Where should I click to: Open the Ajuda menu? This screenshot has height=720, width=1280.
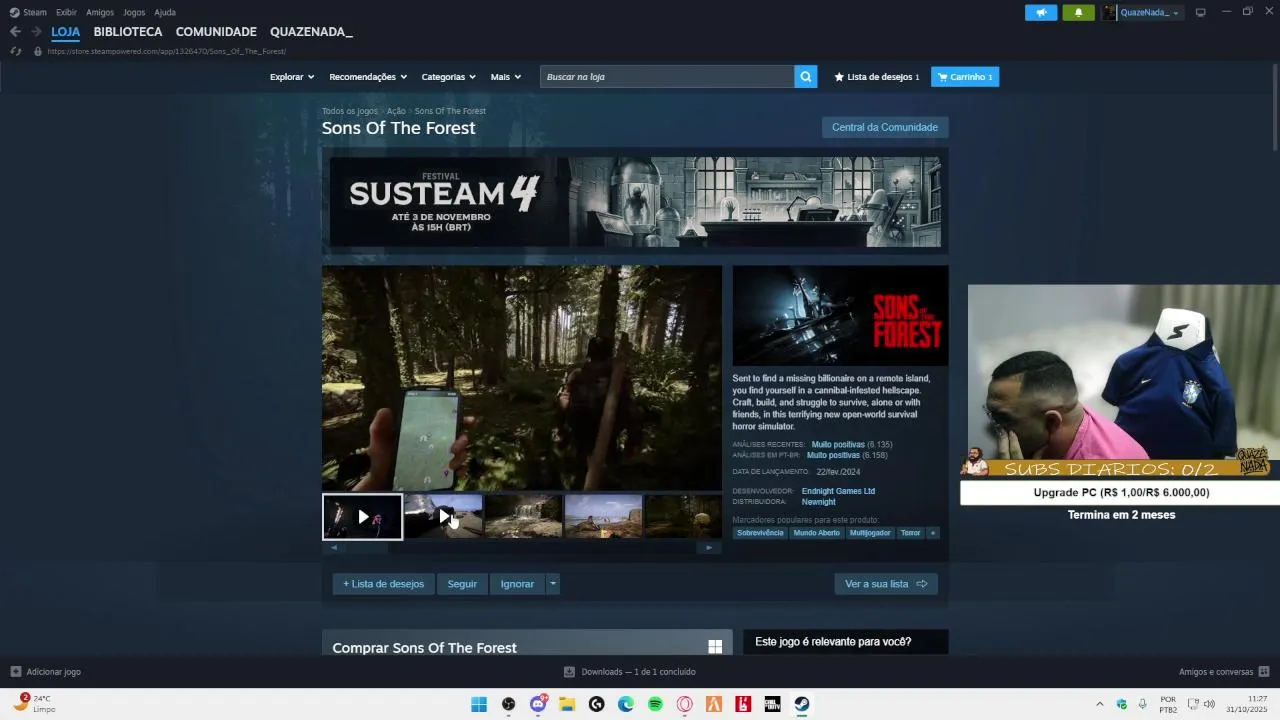165,12
